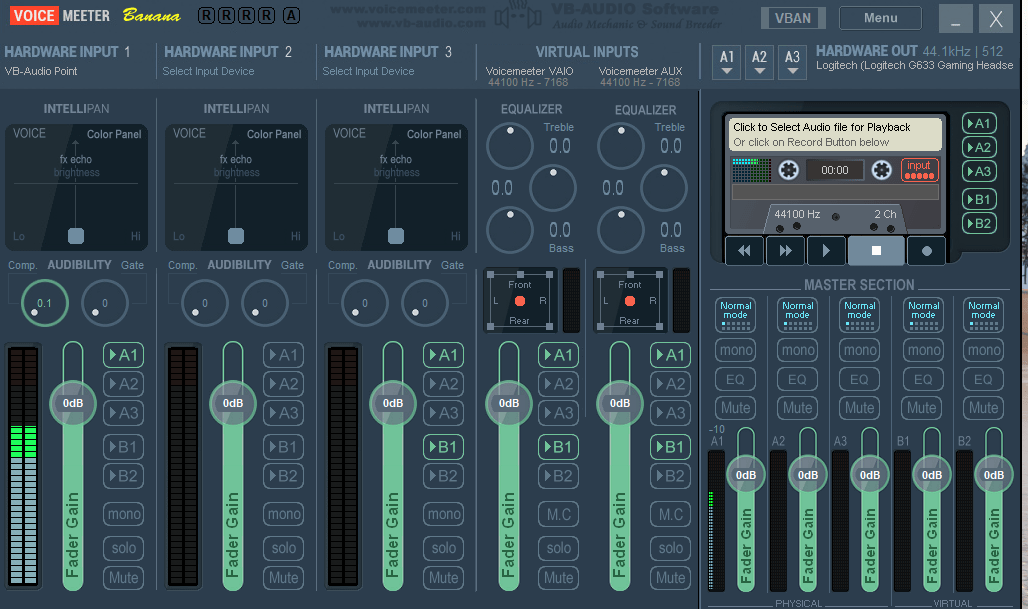Toggle M.C on Voicemeeter VAIO strip
This screenshot has width=1028, height=609.
[559, 514]
